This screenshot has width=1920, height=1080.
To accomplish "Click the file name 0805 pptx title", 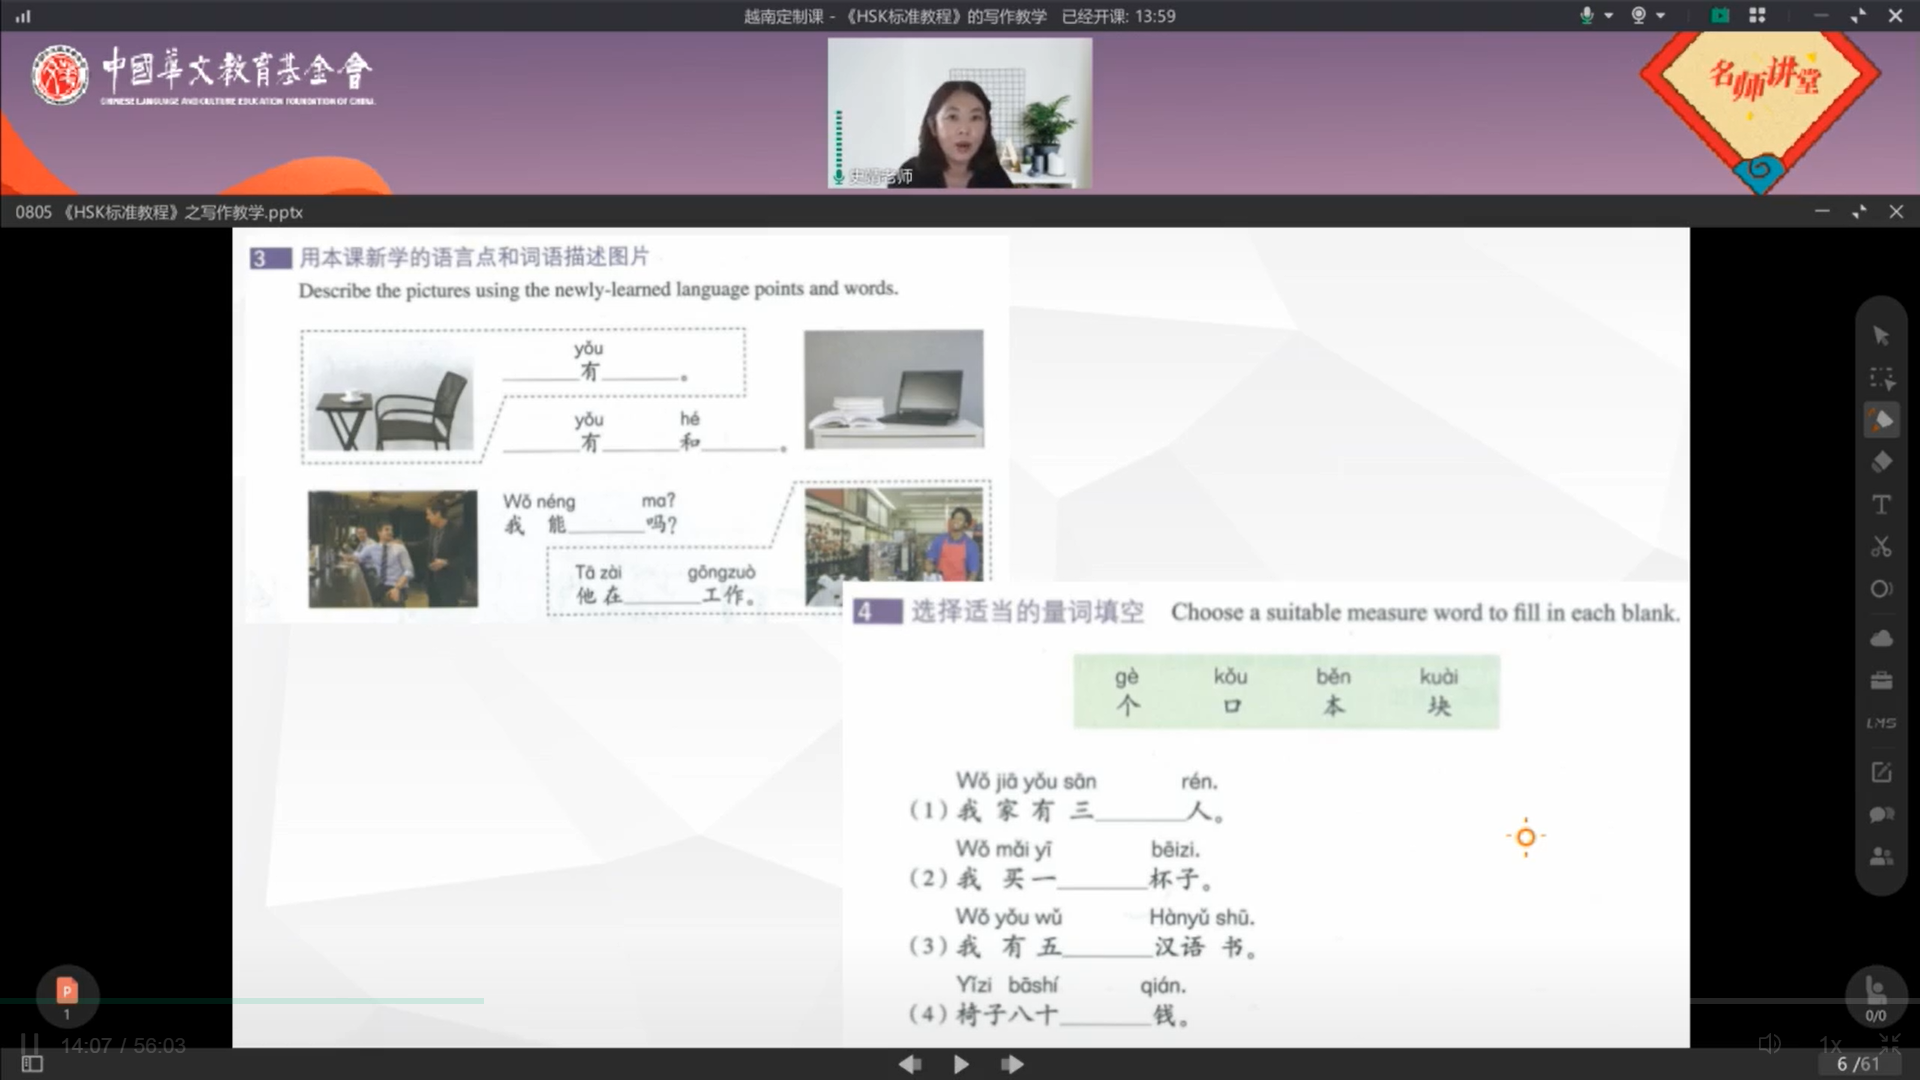I will click(x=159, y=212).
